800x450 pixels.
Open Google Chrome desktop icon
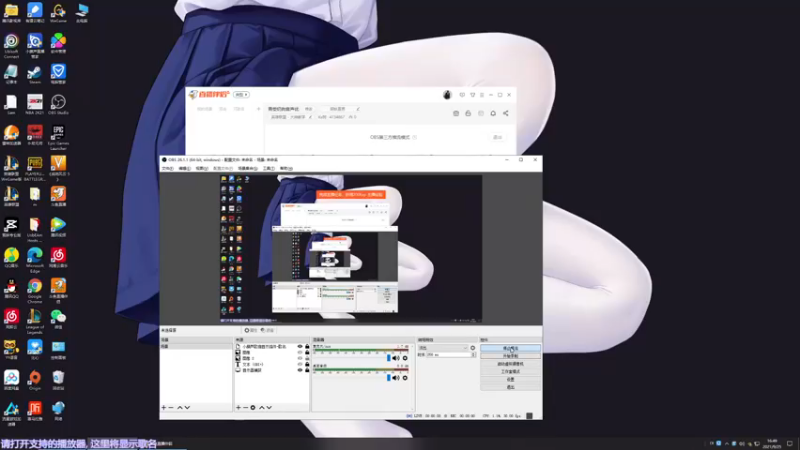pos(35,291)
